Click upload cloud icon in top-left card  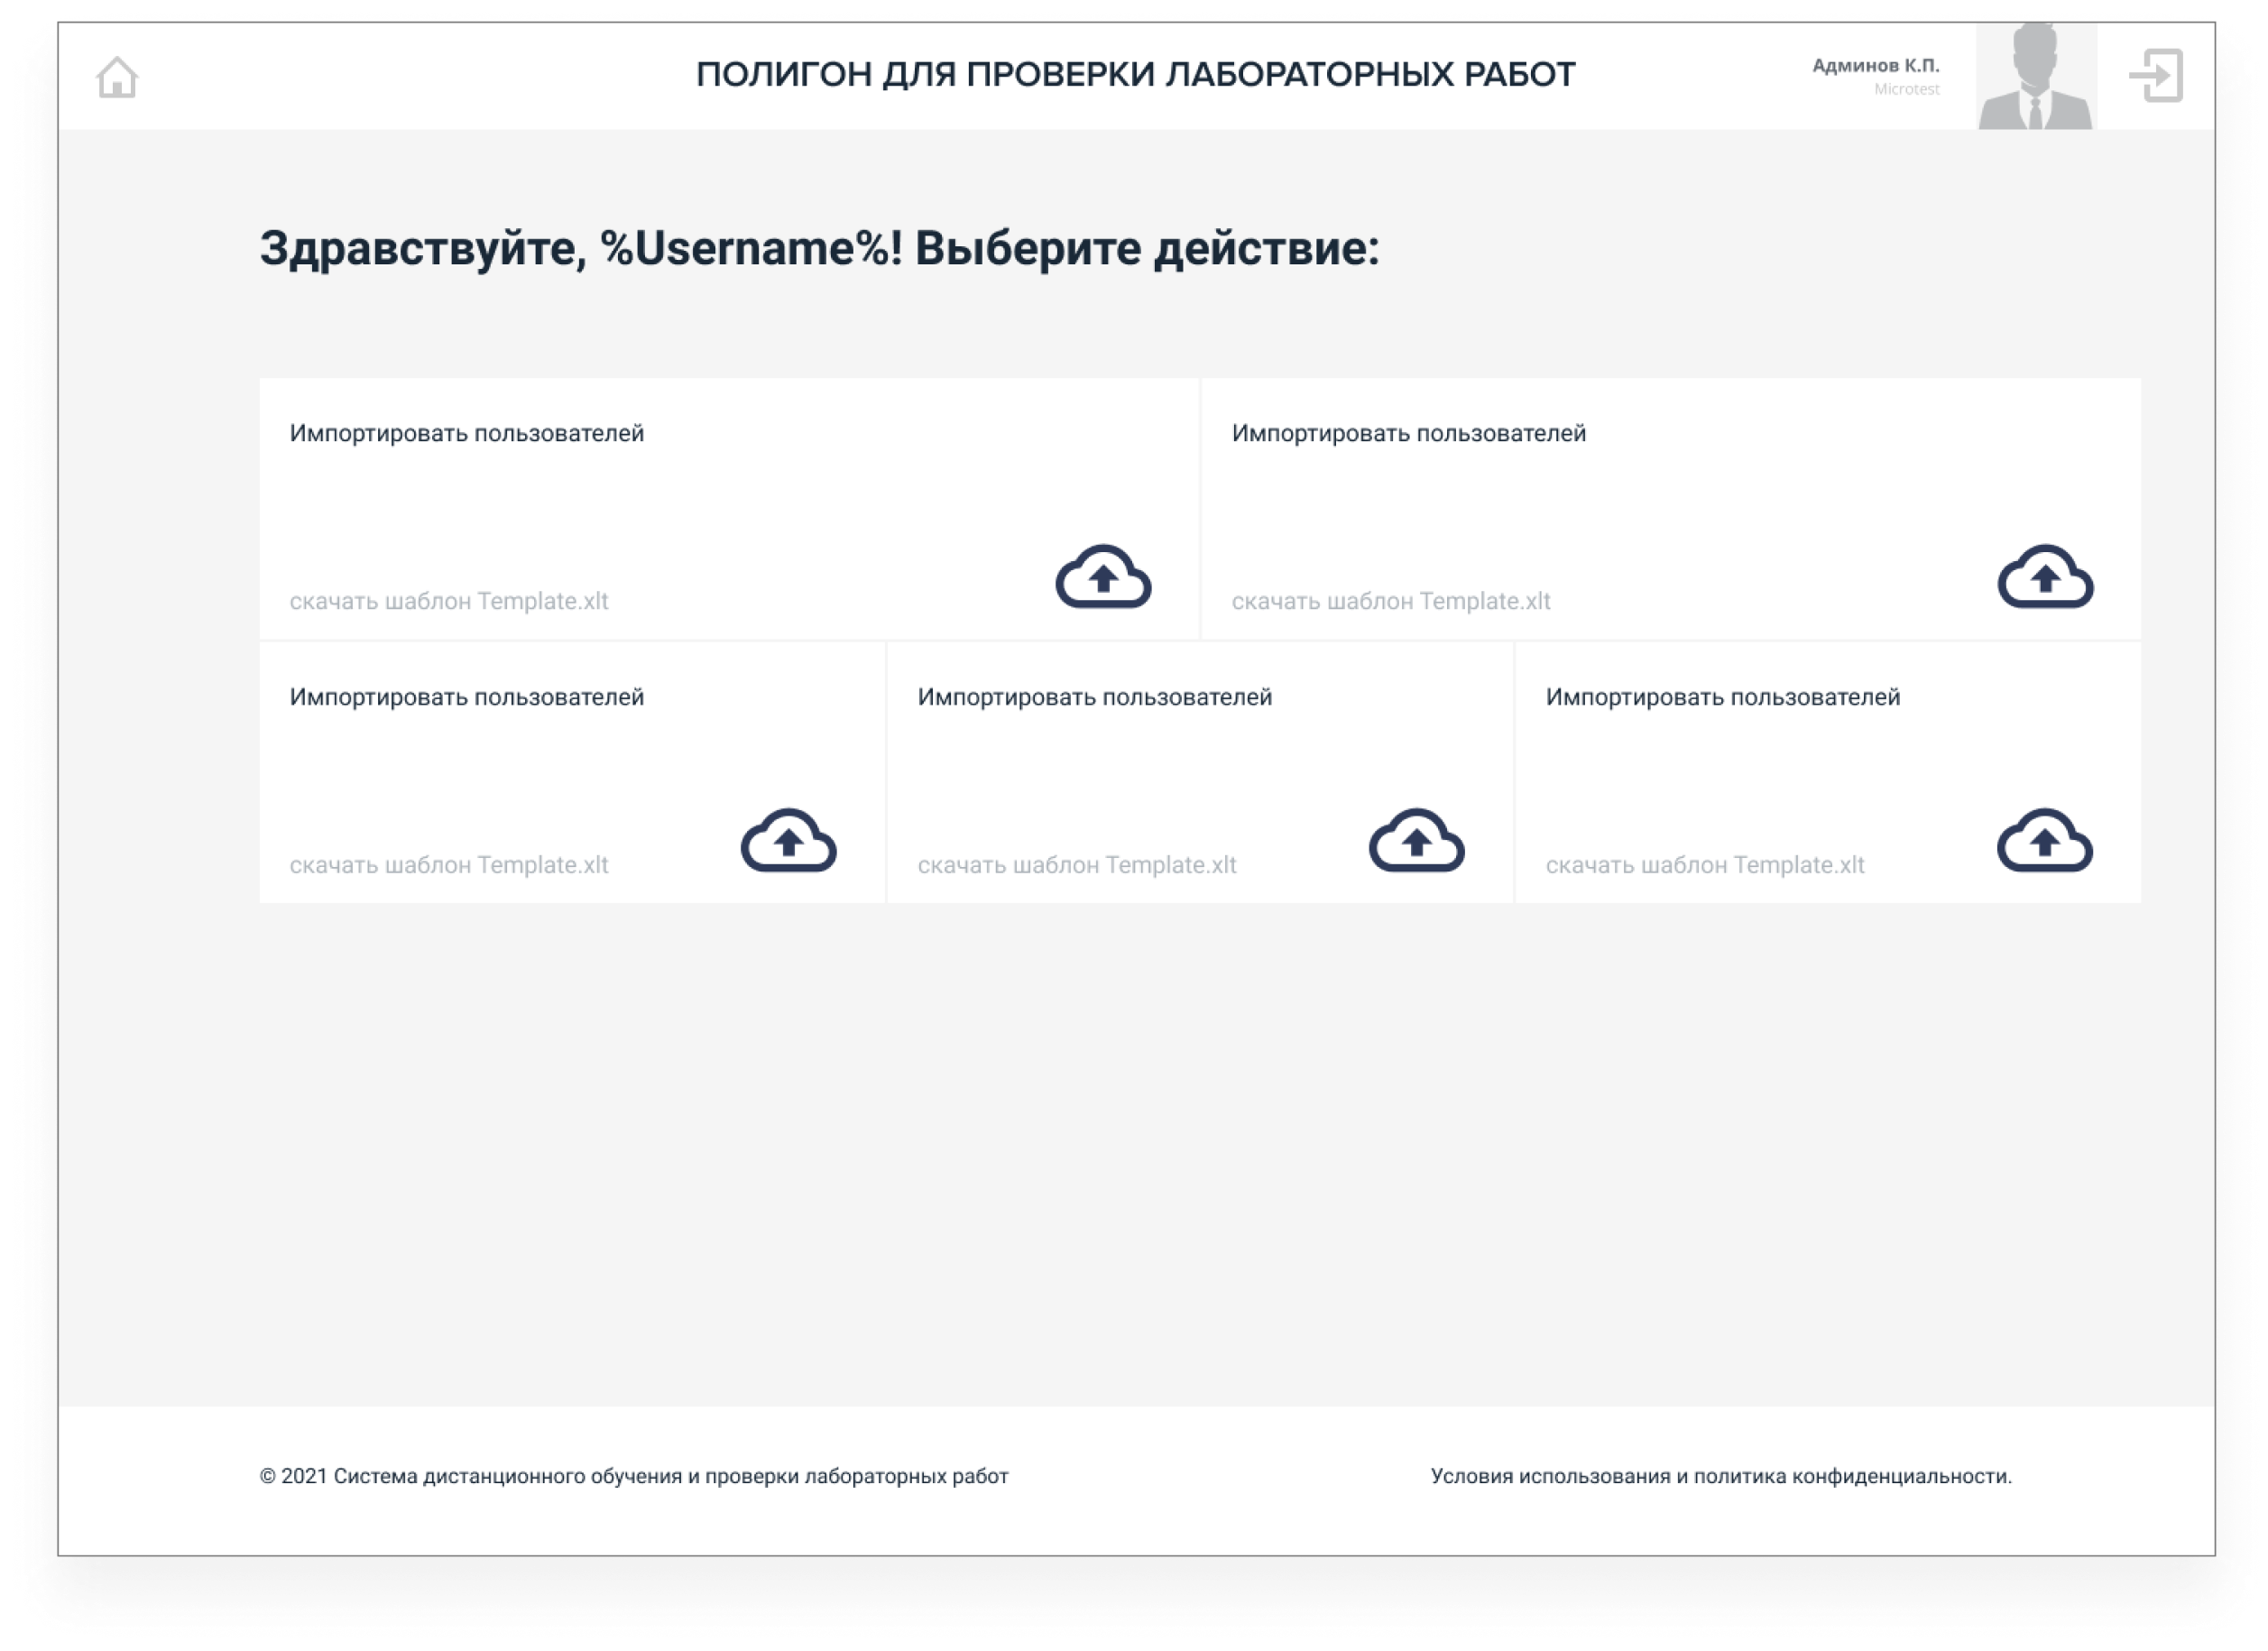click(x=1103, y=577)
